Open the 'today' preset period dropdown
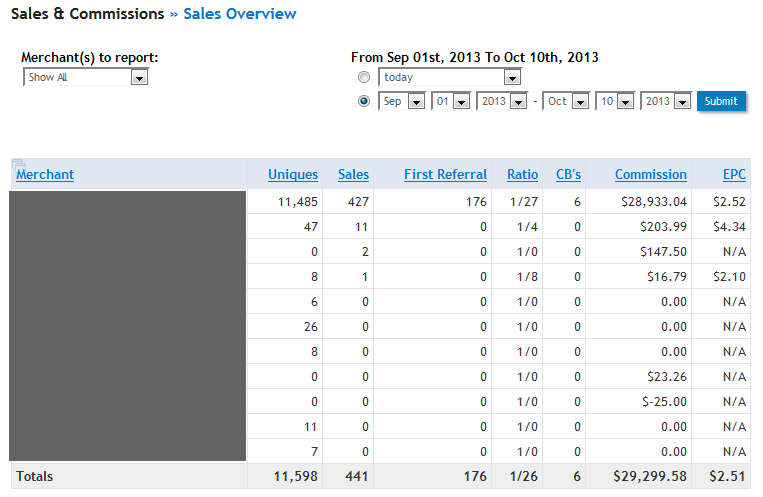This screenshot has height=497, width=763. coord(512,77)
